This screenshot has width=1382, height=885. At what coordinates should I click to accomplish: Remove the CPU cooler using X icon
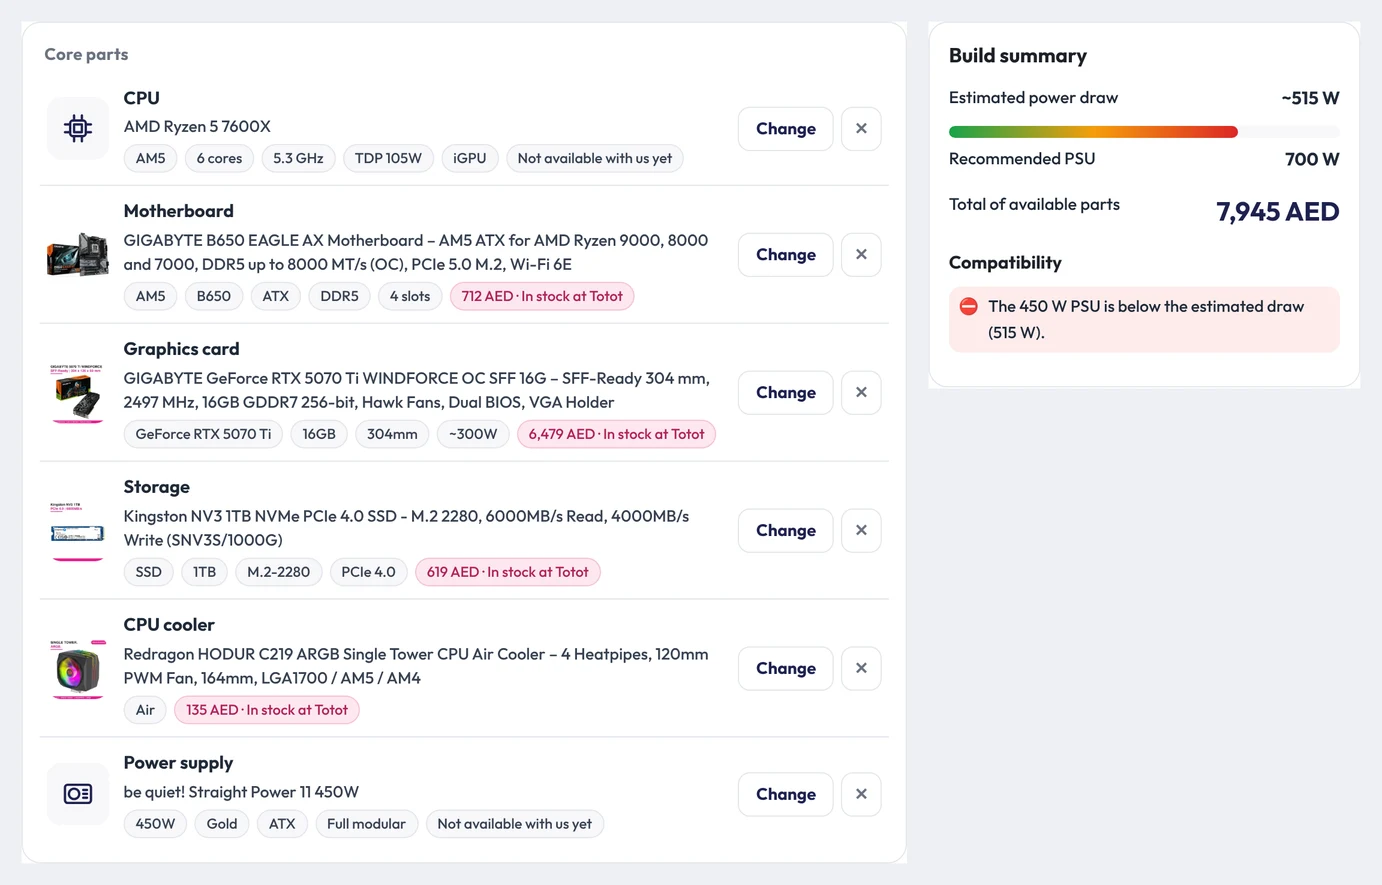(x=861, y=669)
